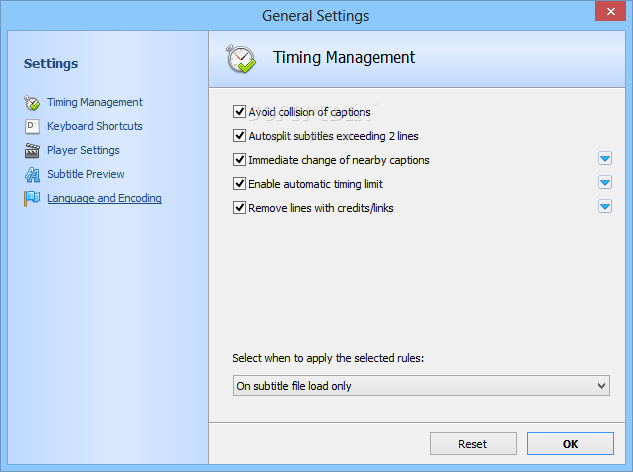Toggle Autosplit subtitles exceeding 2 lines checkbox

click(239, 136)
